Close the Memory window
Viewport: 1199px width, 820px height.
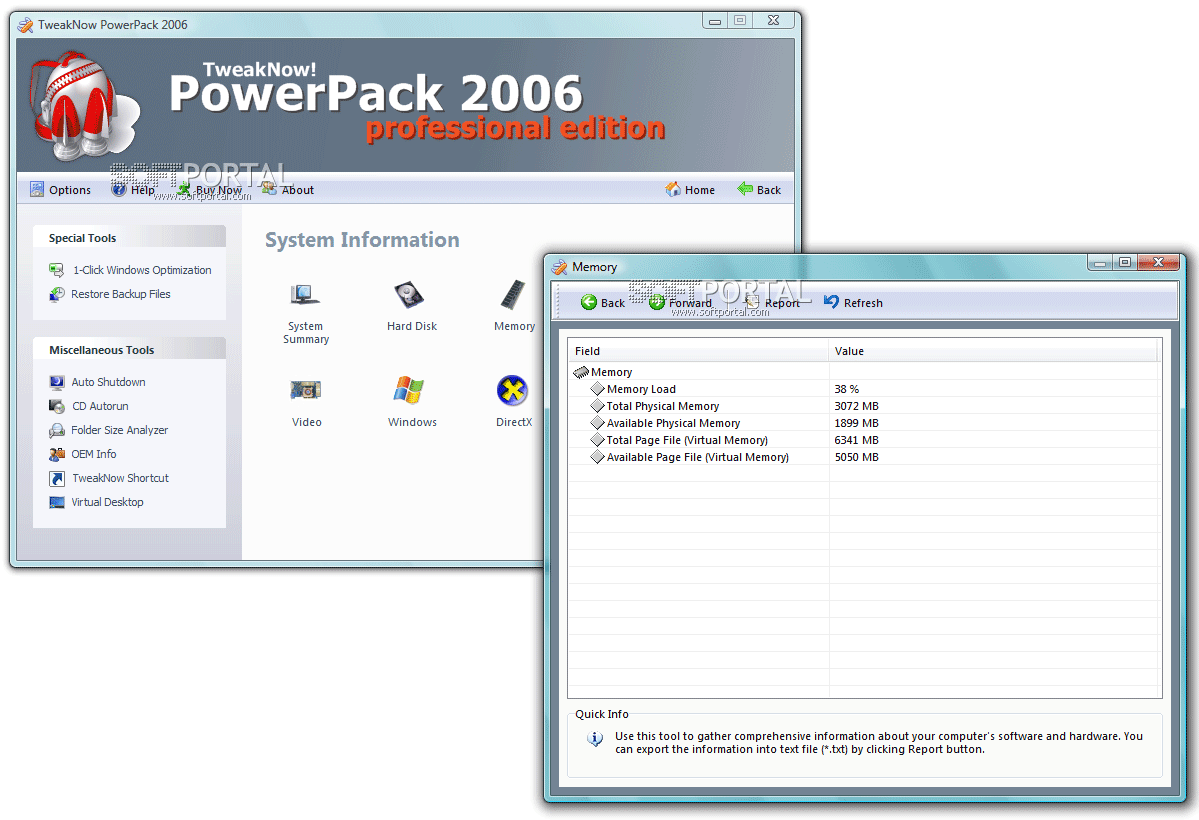click(x=1158, y=262)
